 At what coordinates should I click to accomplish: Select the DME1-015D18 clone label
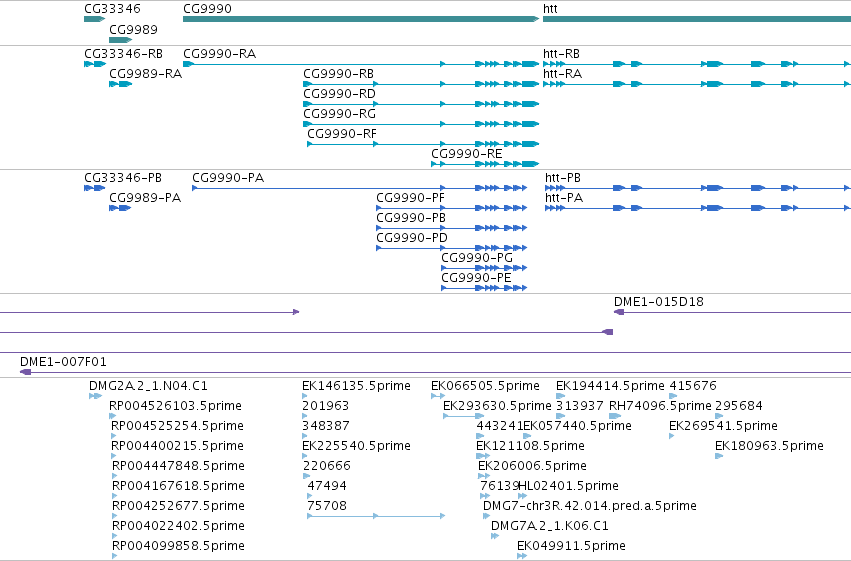[x=658, y=302]
